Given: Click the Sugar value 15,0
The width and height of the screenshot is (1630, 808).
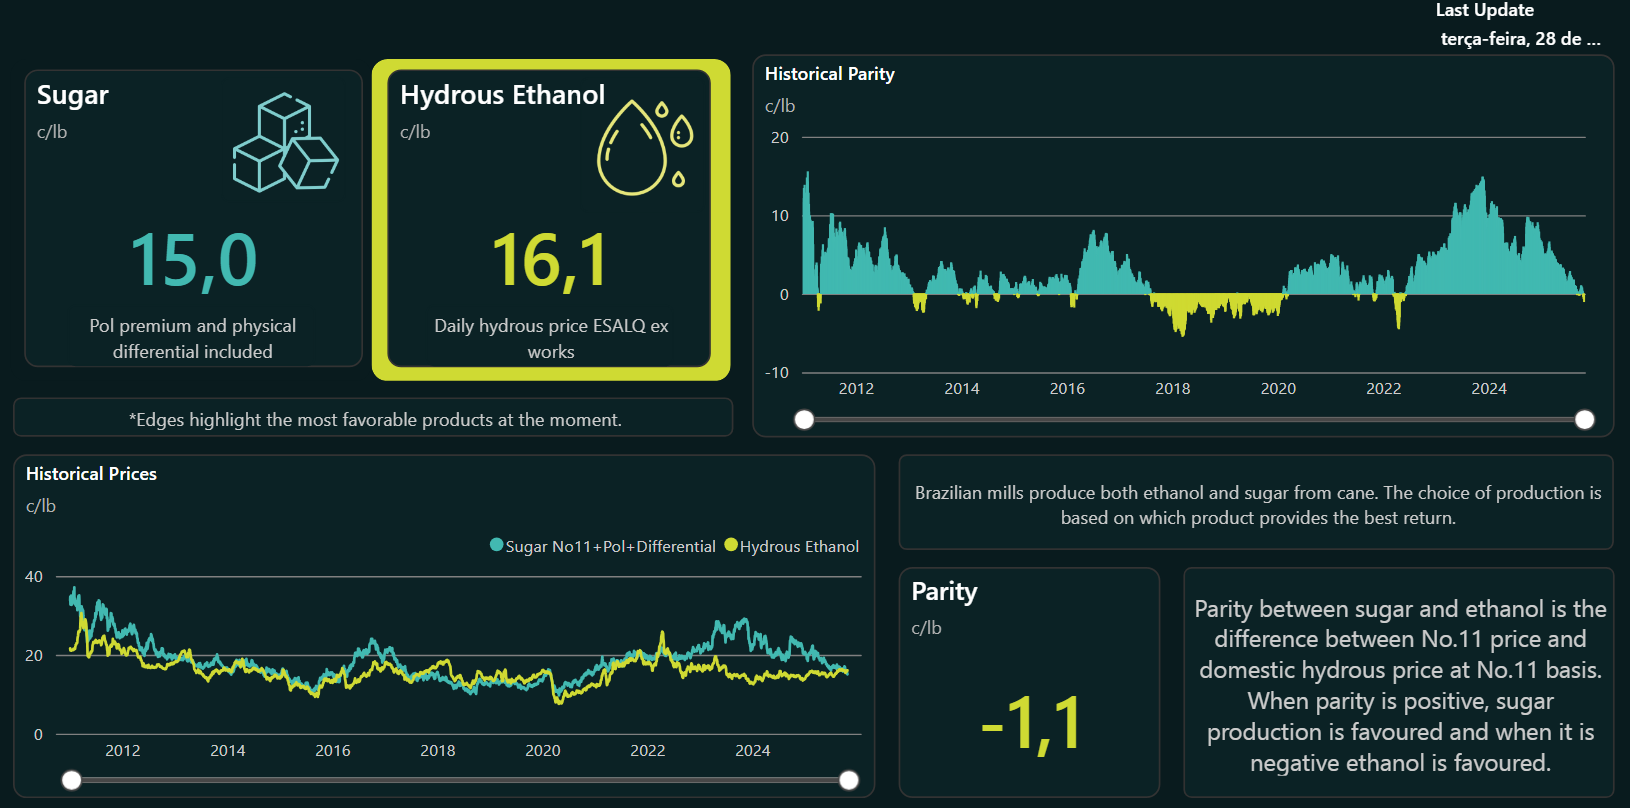Looking at the screenshot, I should [x=193, y=261].
